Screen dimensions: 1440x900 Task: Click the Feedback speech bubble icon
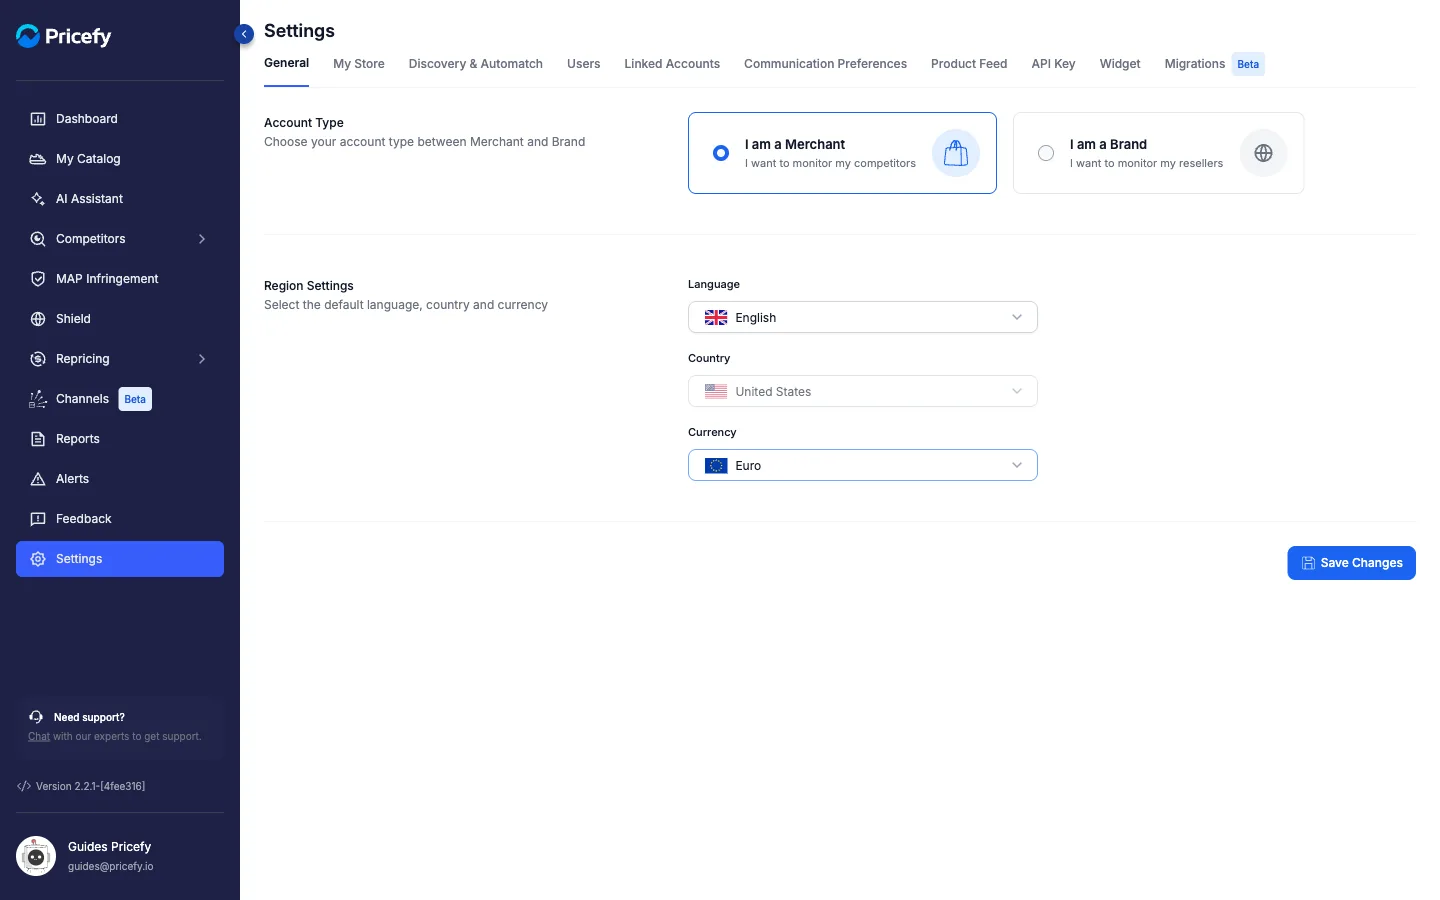pos(38,519)
